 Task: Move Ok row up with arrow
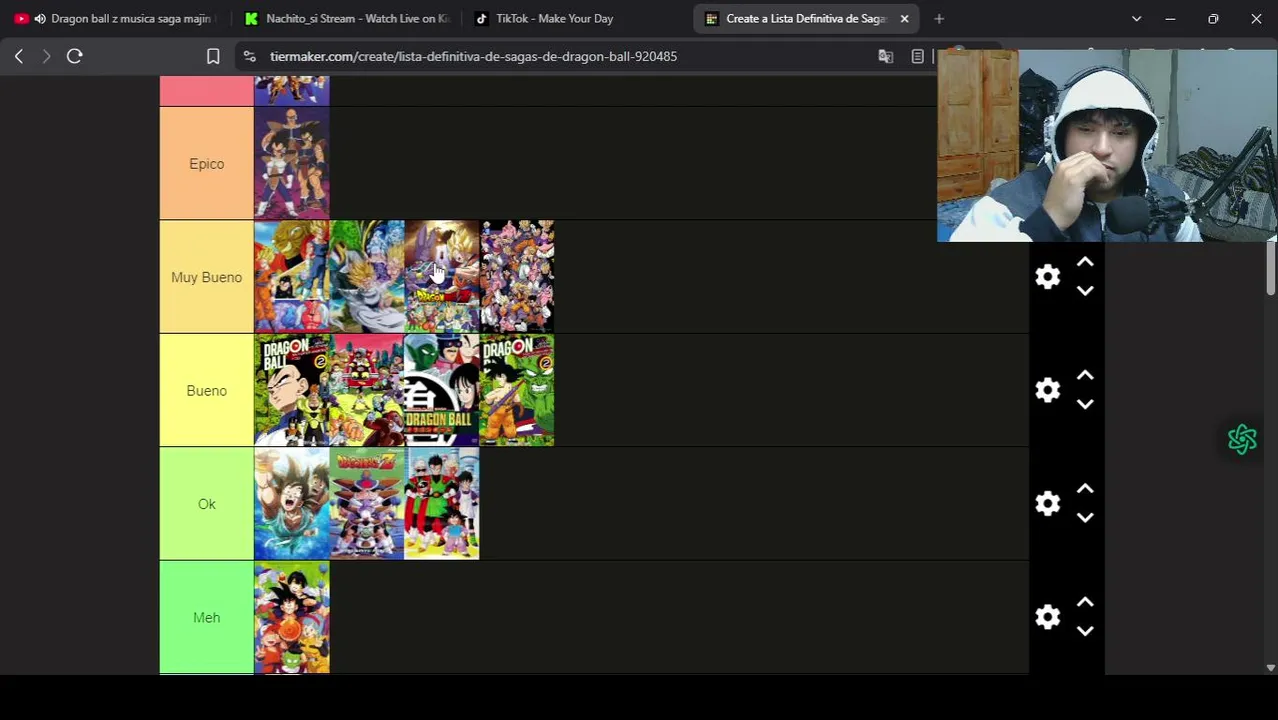click(1085, 489)
